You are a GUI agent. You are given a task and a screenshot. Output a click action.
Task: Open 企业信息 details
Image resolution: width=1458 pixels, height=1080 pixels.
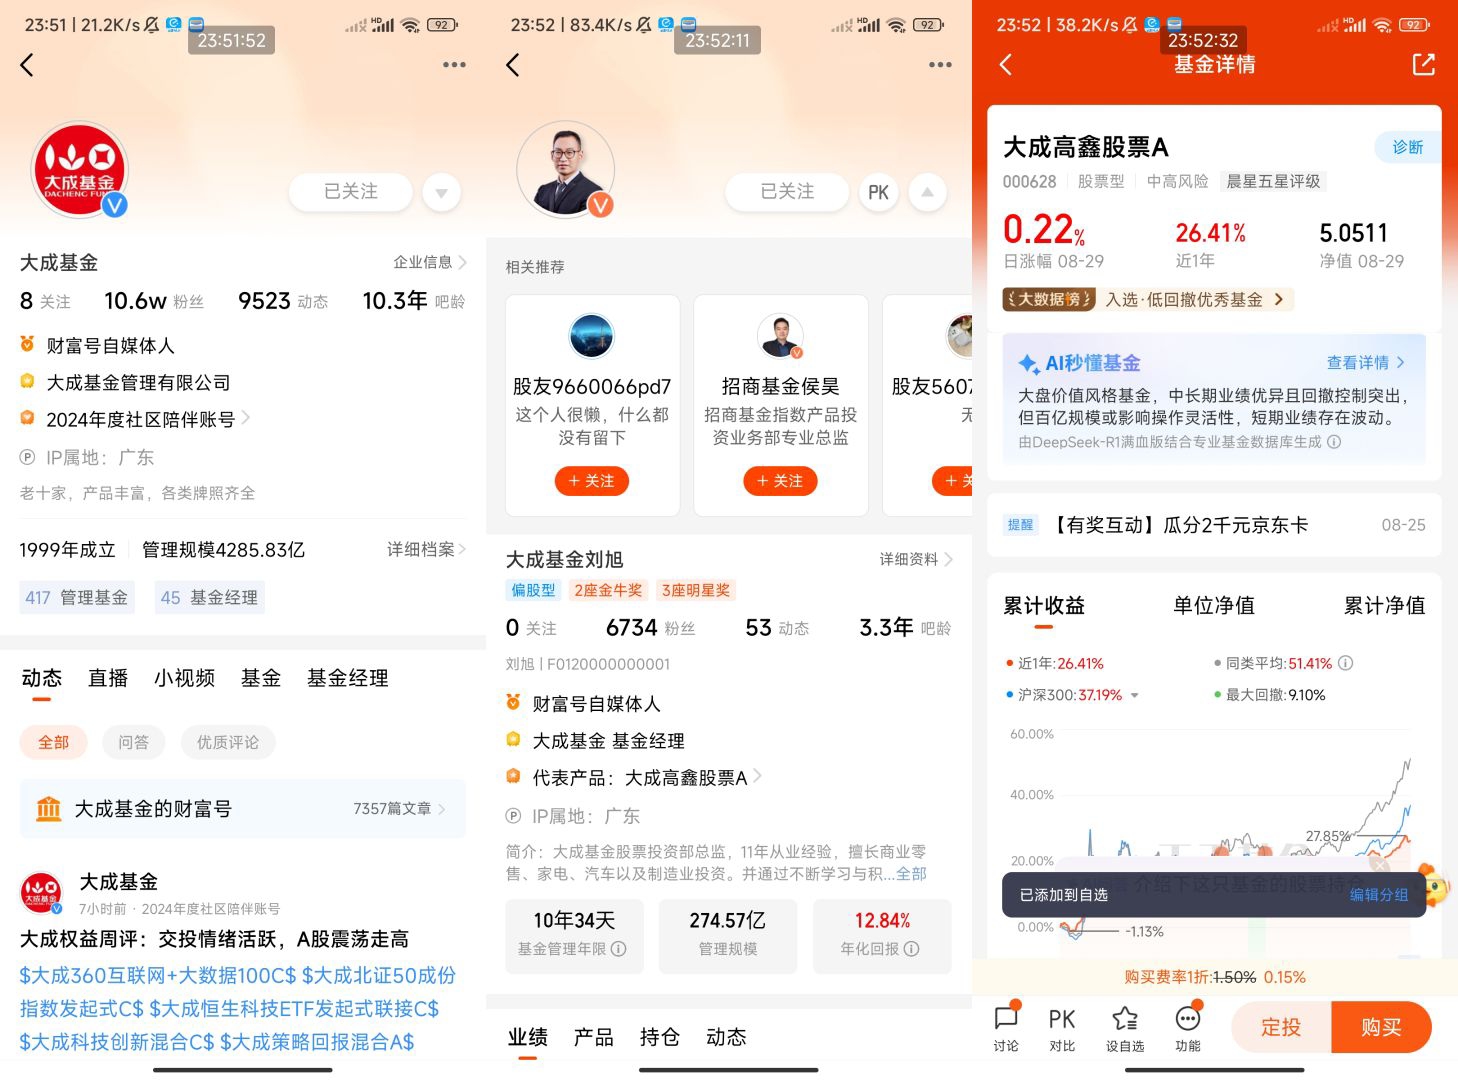click(x=430, y=262)
